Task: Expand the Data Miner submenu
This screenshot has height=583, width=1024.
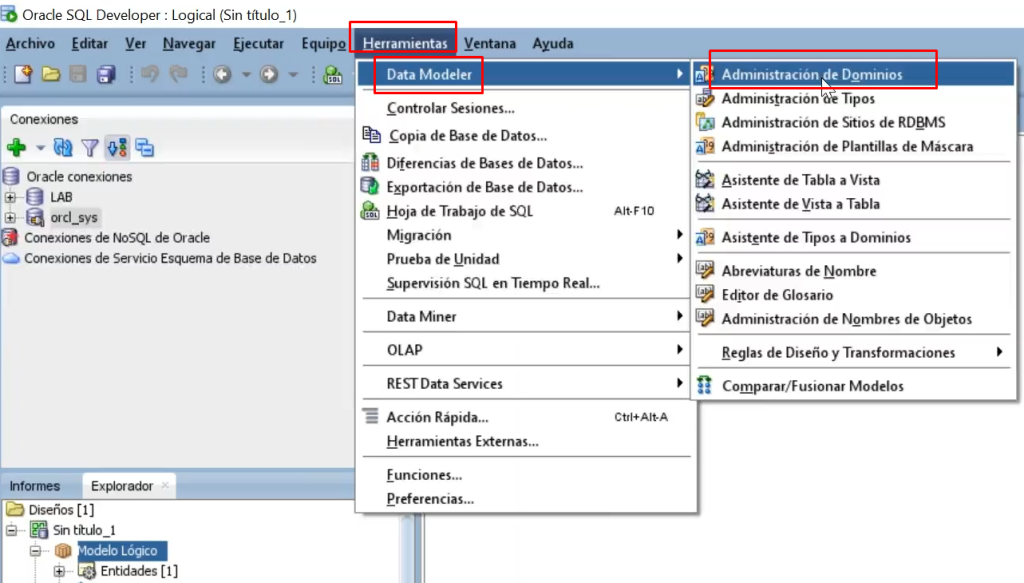Action: [x=679, y=316]
